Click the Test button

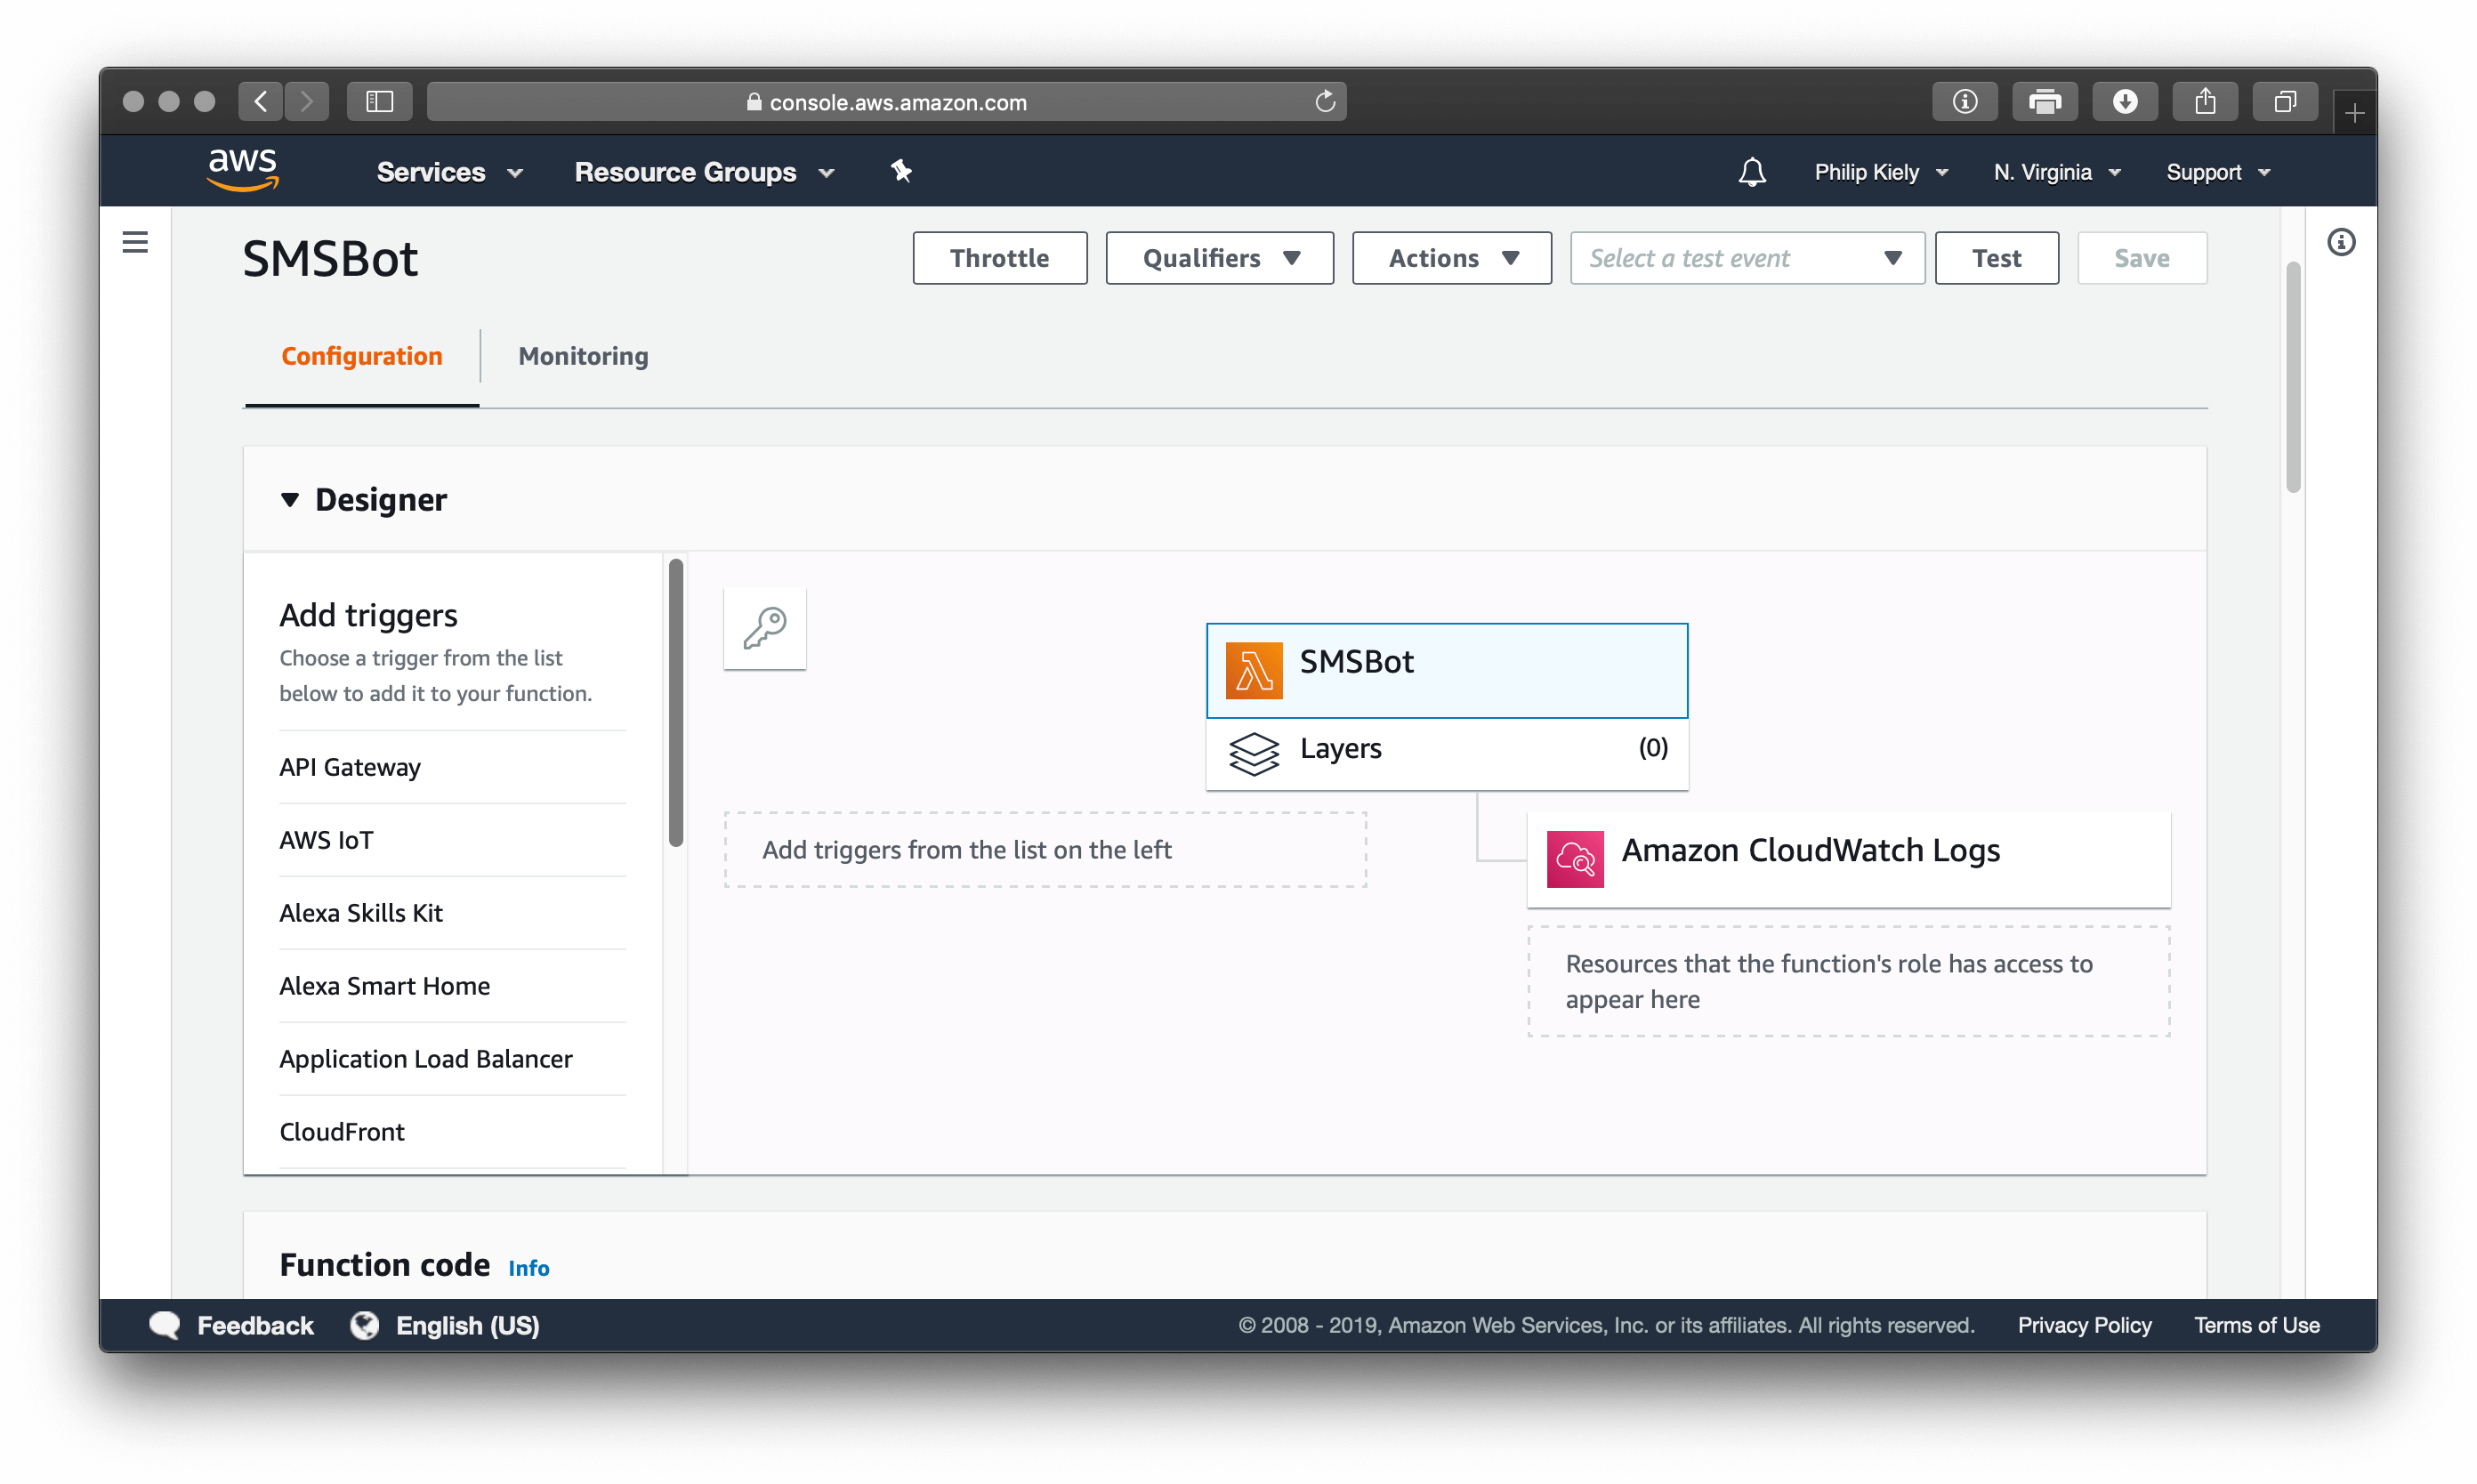pyautogui.click(x=1996, y=258)
